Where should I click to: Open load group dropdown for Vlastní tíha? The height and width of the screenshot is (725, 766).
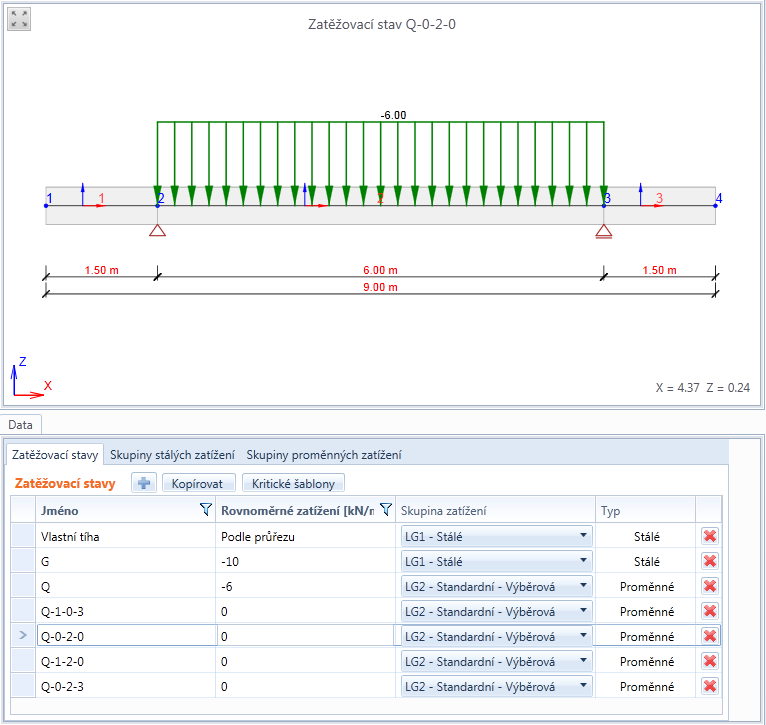pos(496,536)
